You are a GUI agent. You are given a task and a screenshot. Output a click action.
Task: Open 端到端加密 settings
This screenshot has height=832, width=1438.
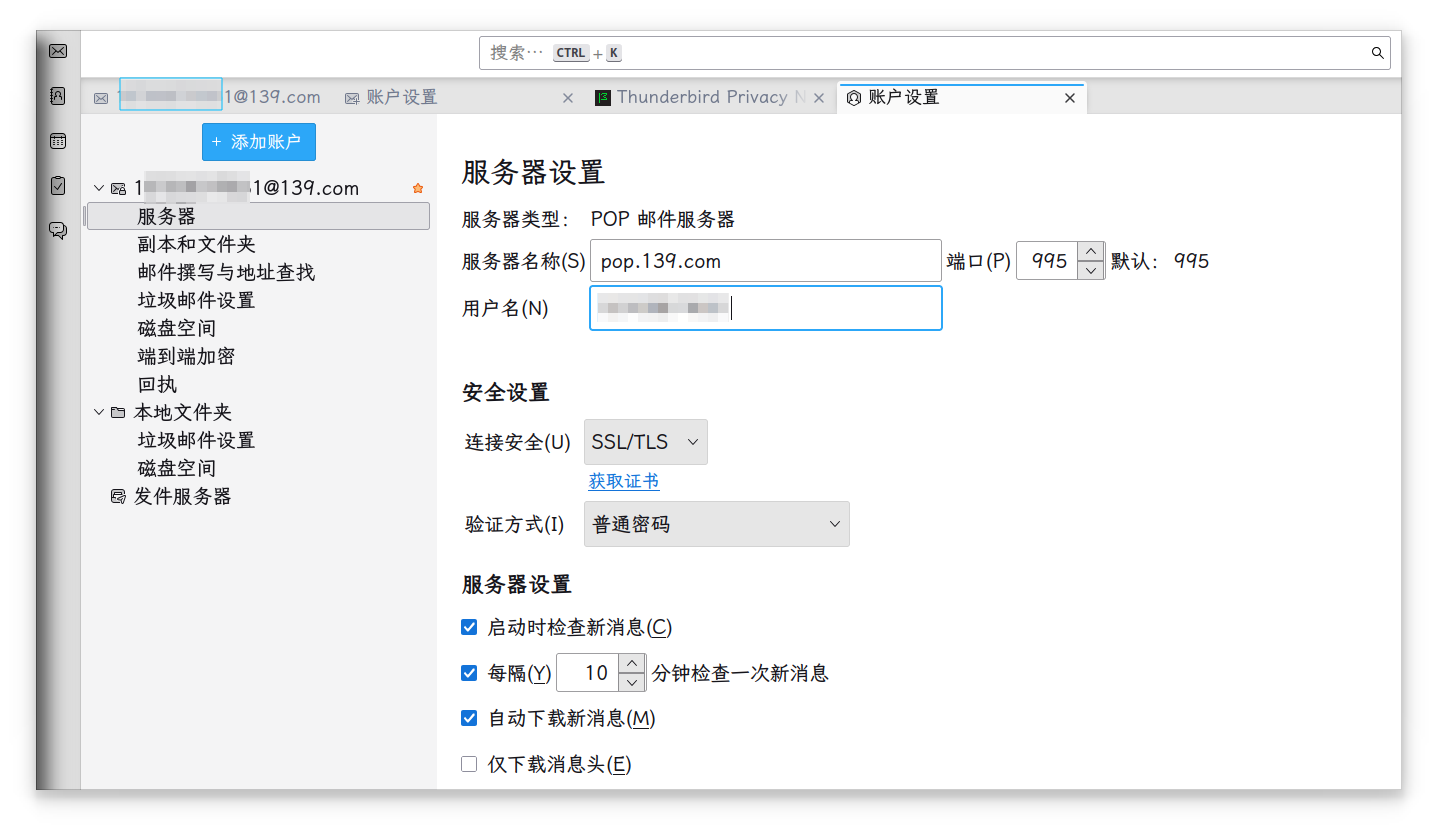[x=187, y=356]
